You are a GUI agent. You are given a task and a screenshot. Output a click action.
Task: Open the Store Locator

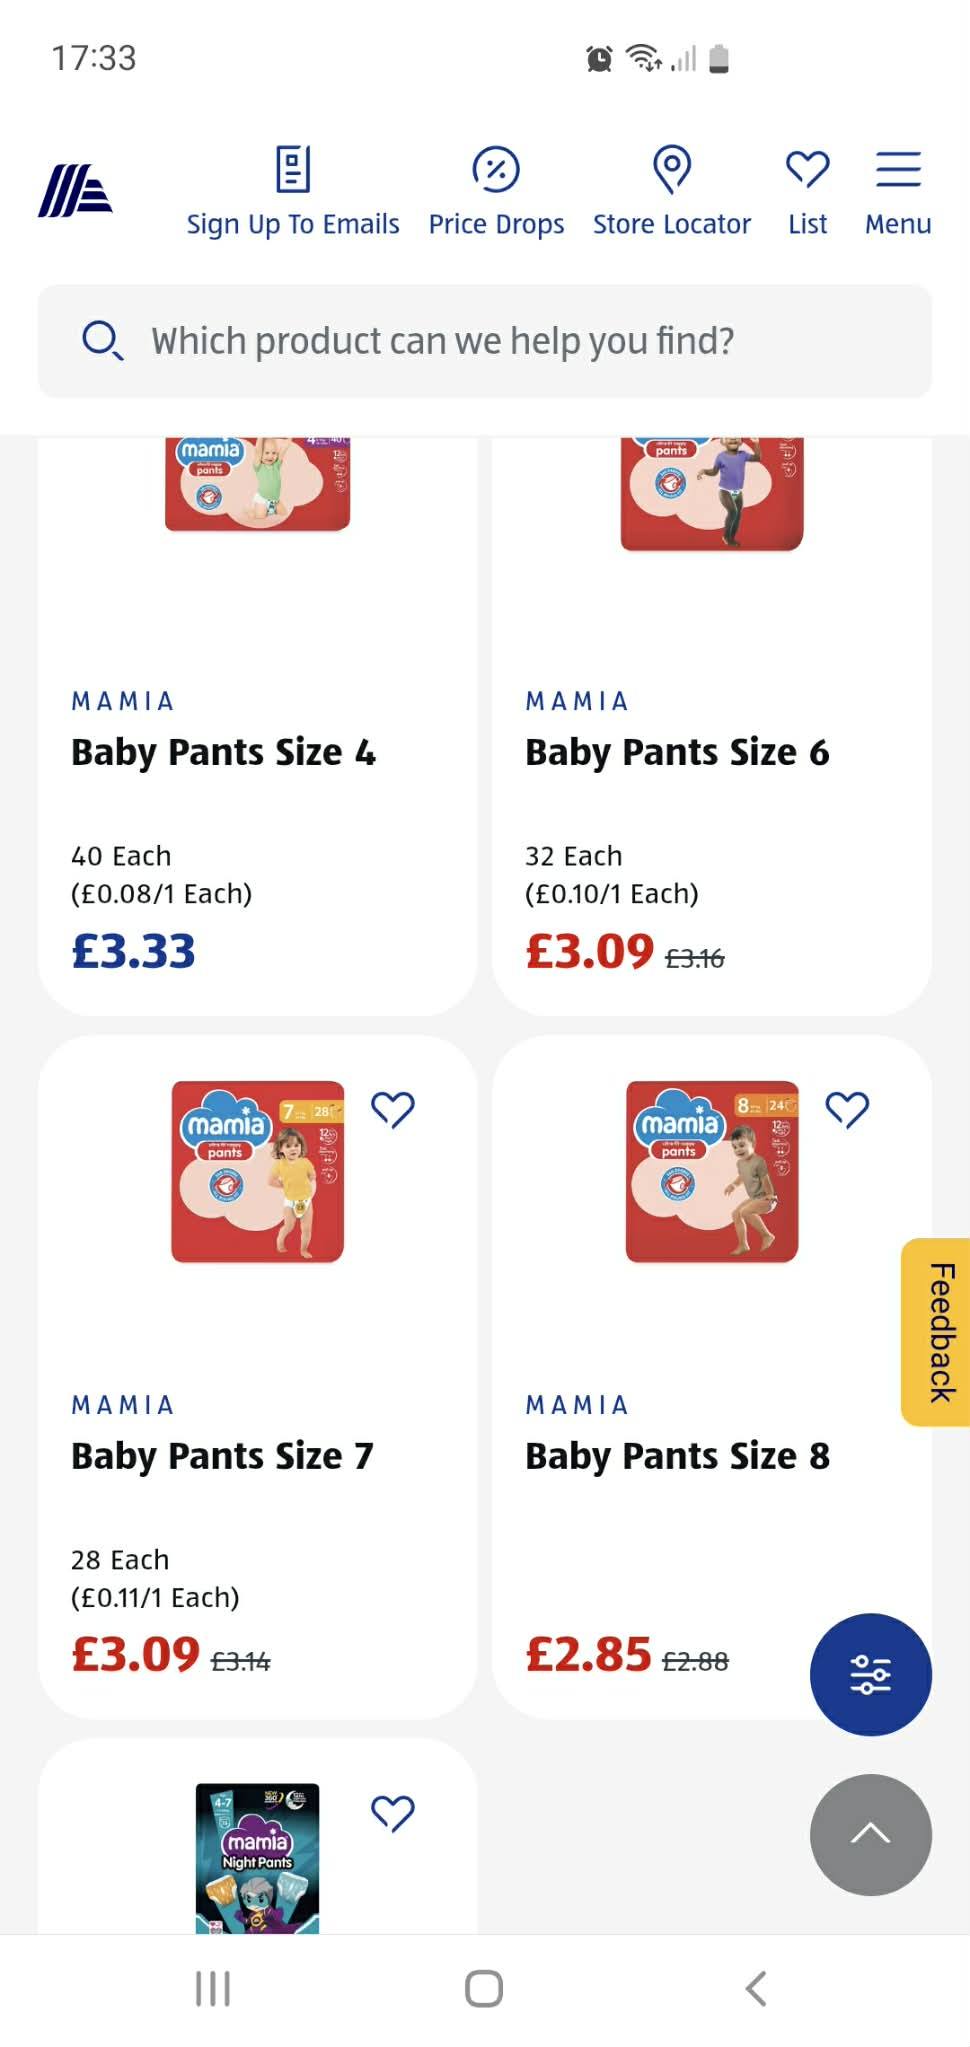[672, 192]
